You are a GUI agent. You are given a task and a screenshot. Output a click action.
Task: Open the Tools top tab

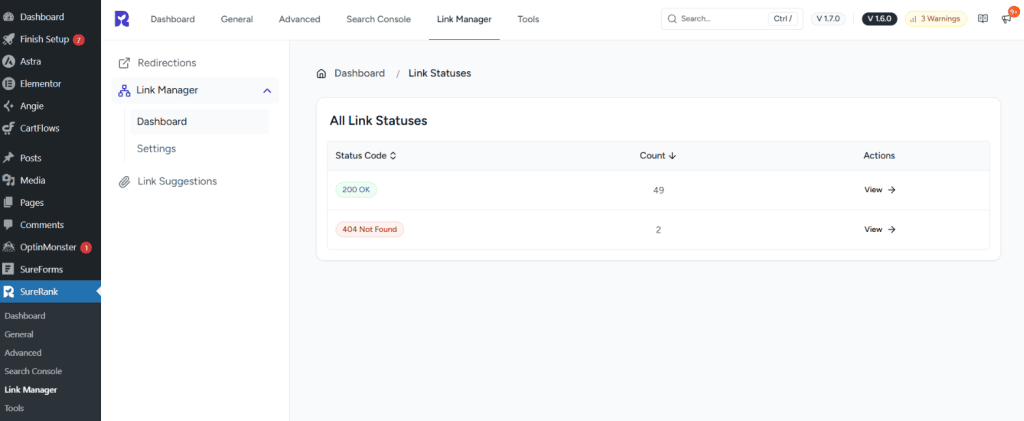[528, 20]
